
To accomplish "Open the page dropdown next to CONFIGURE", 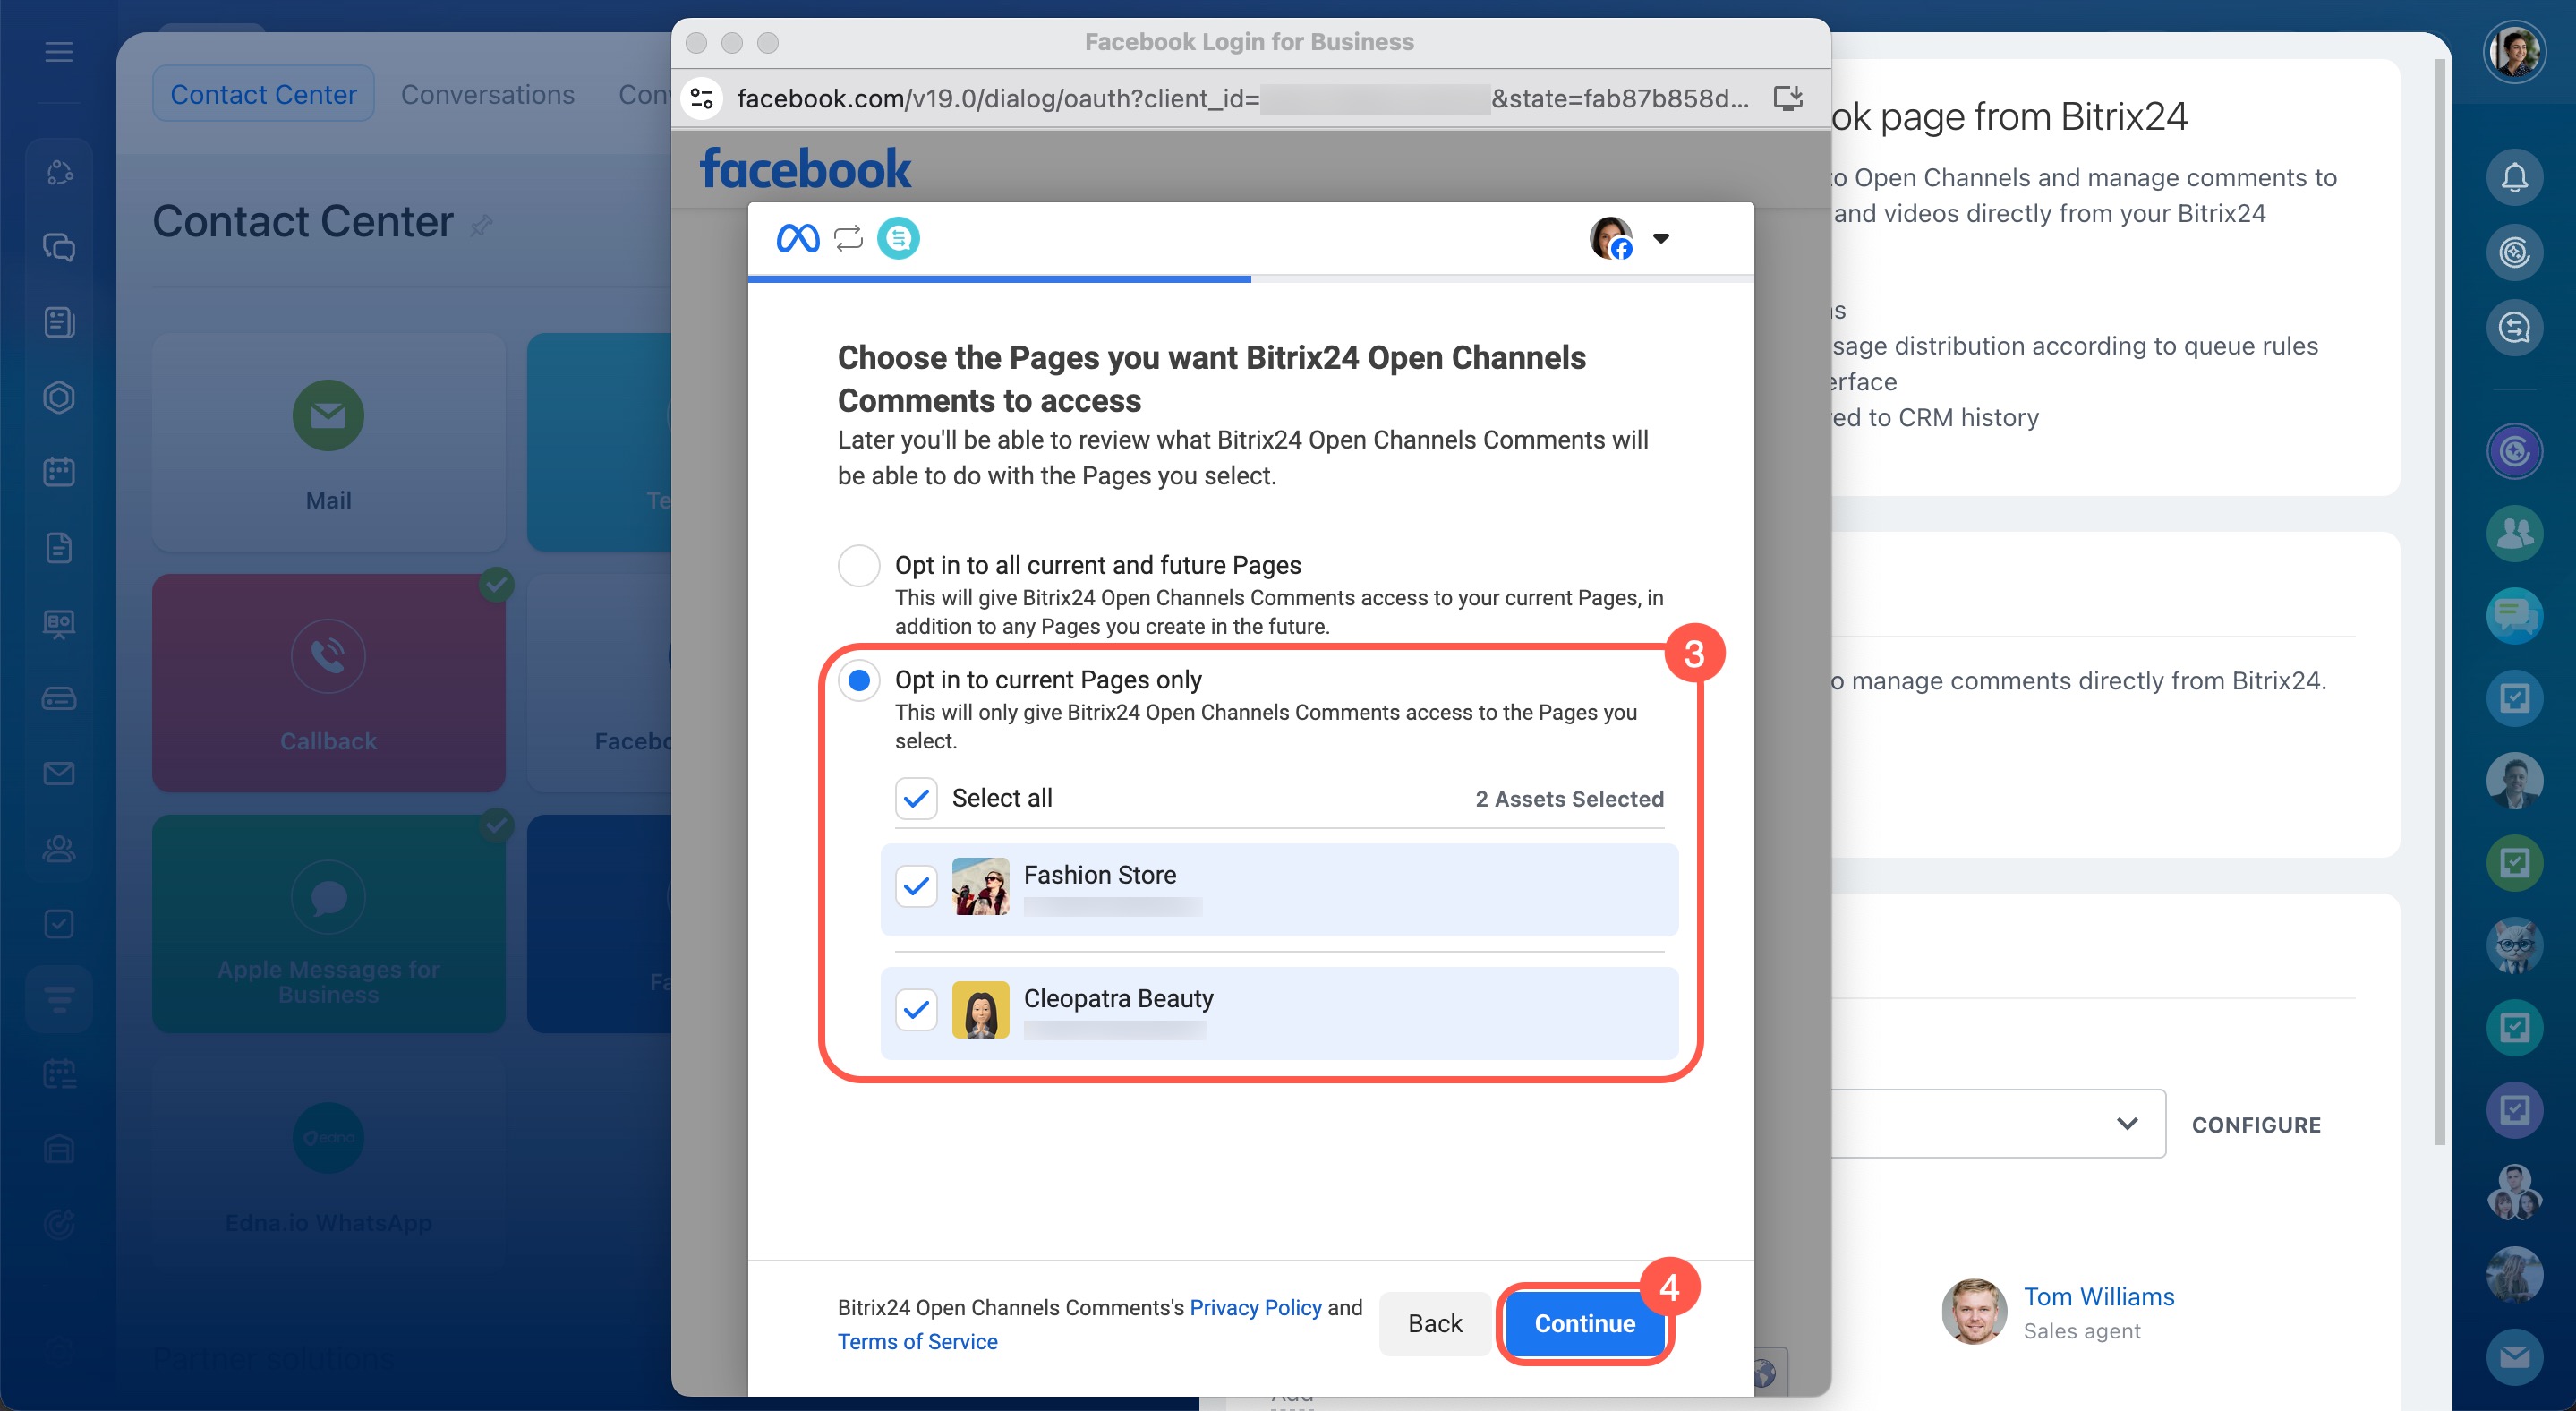I will point(2126,1124).
